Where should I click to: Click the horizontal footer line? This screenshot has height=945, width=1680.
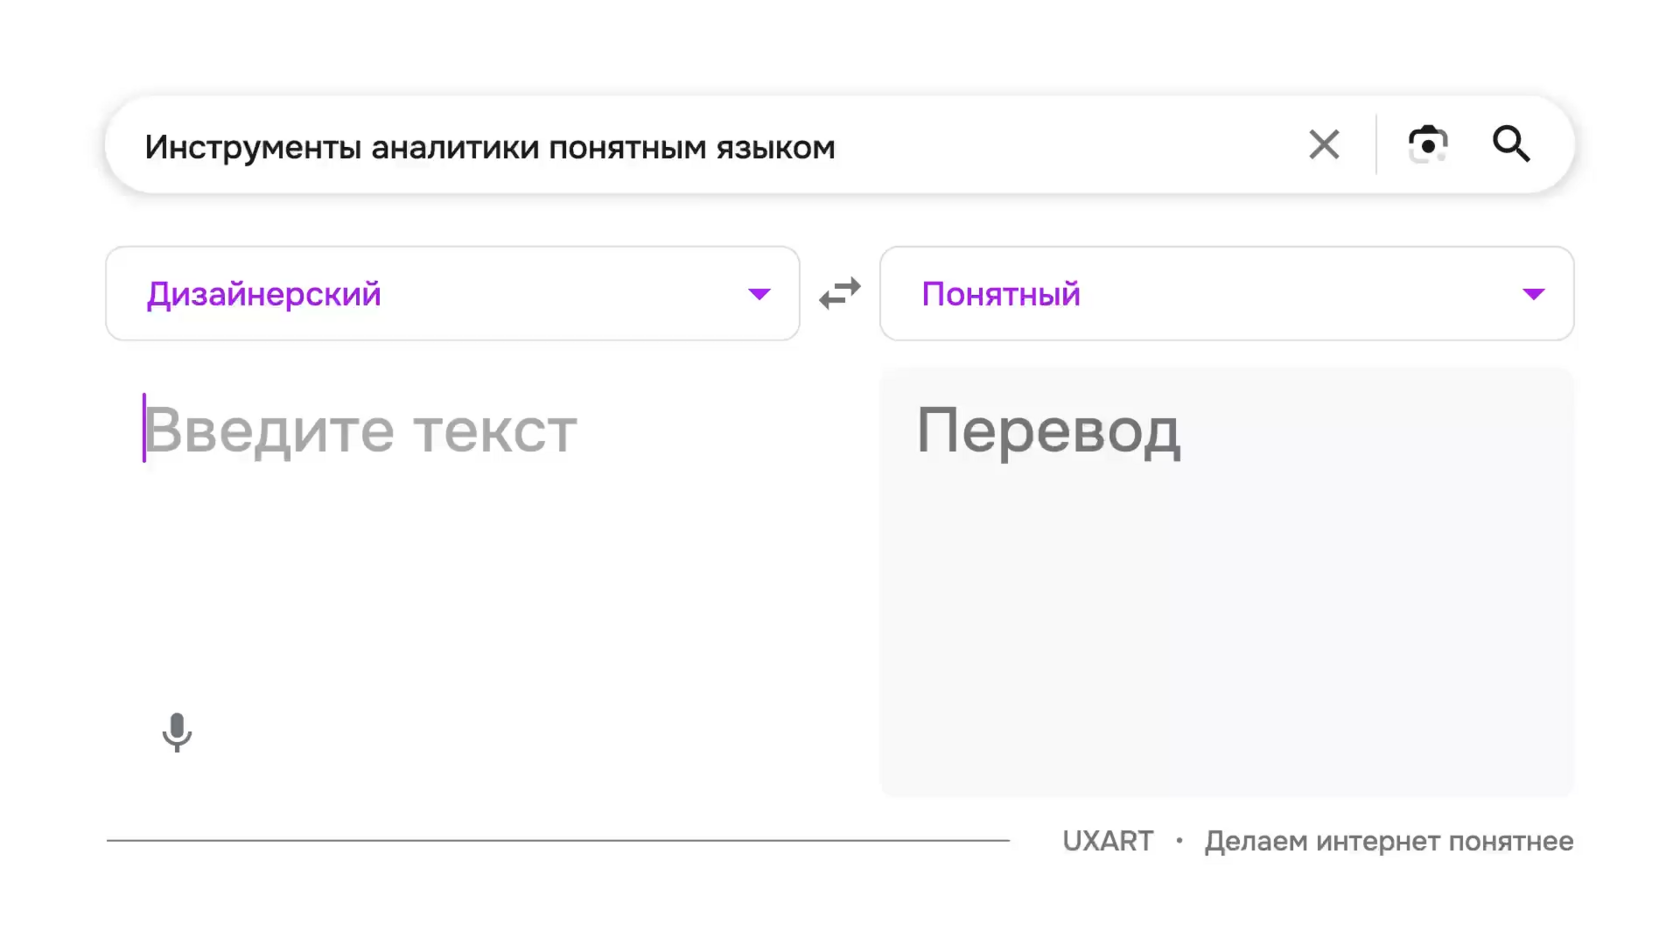[558, 840]
